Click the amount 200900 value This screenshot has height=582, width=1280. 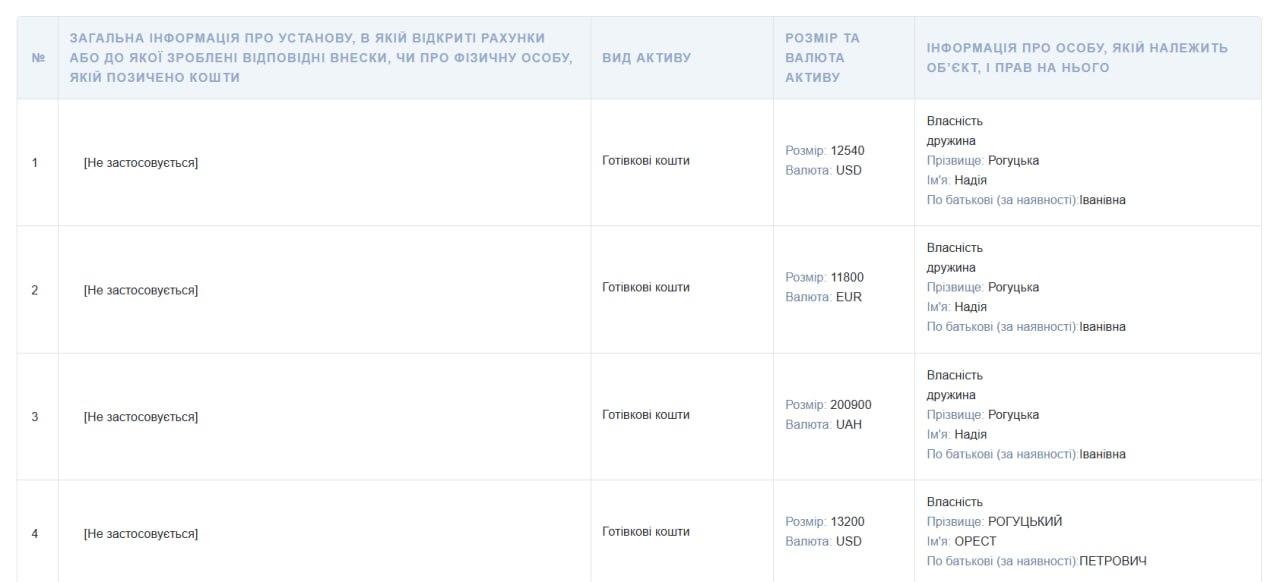(851, 405)
